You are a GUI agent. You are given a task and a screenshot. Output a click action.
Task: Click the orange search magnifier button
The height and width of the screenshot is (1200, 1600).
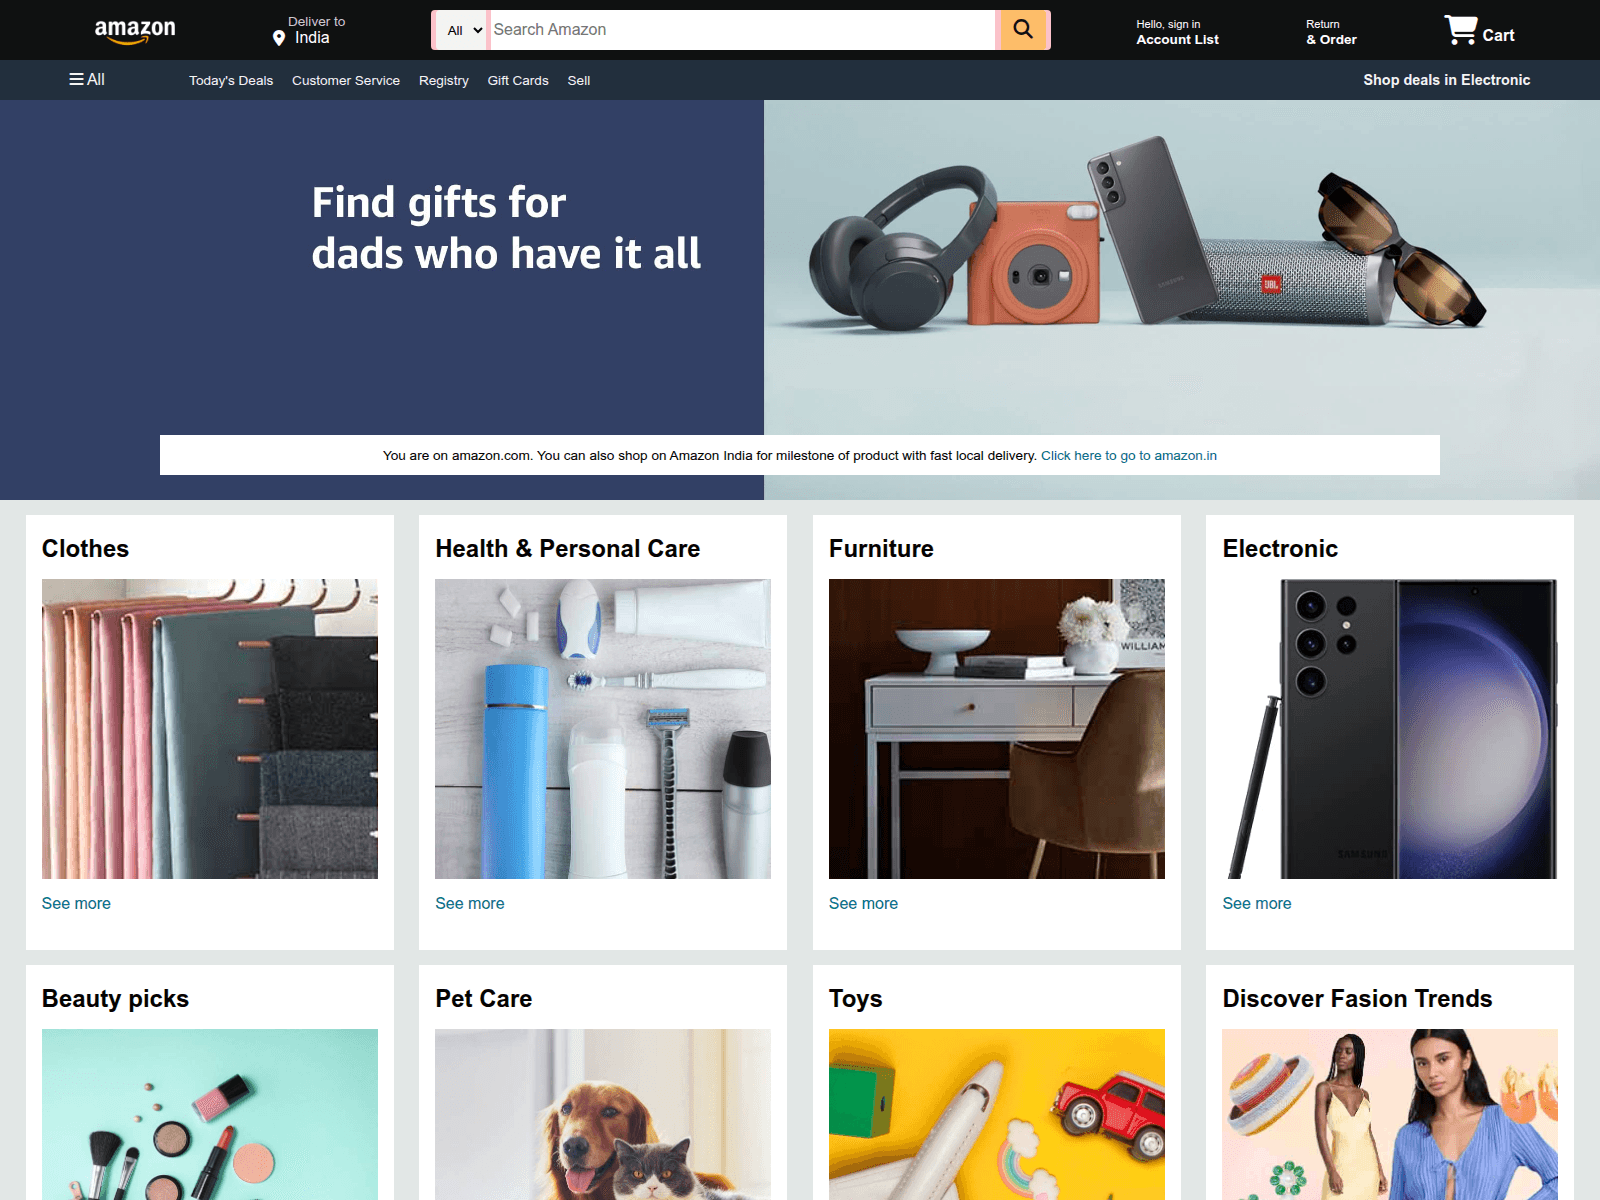pyautogui.click(x=1023, y=30)
